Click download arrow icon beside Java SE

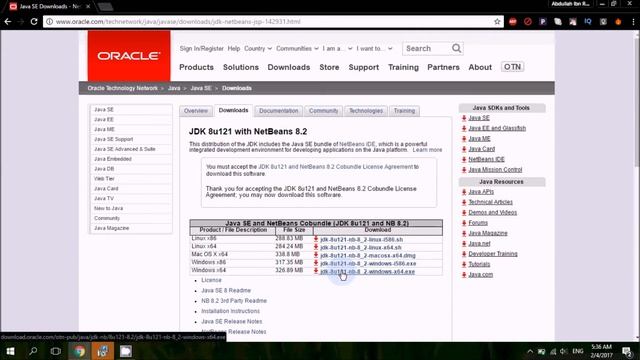[464, 118]
